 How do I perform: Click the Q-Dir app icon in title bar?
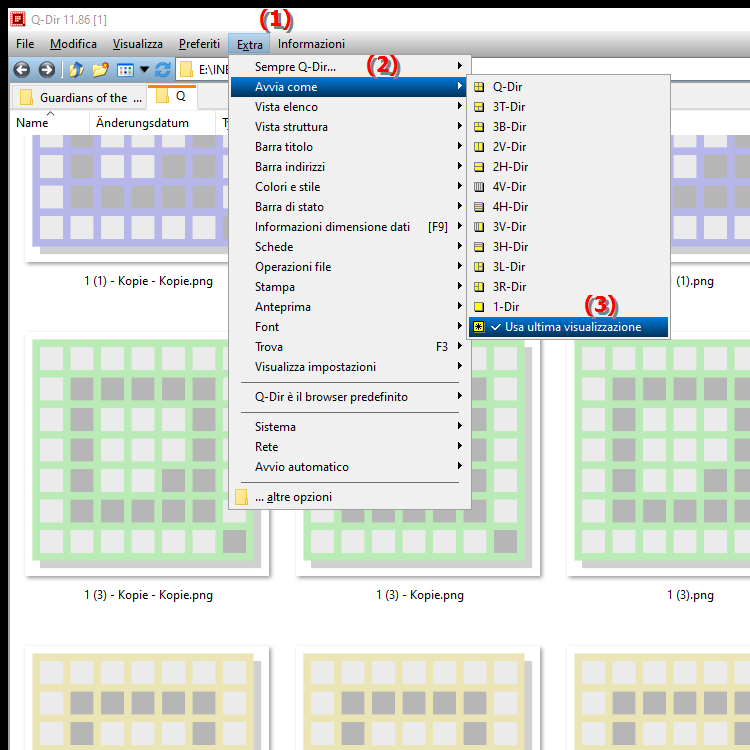(18, 19)
